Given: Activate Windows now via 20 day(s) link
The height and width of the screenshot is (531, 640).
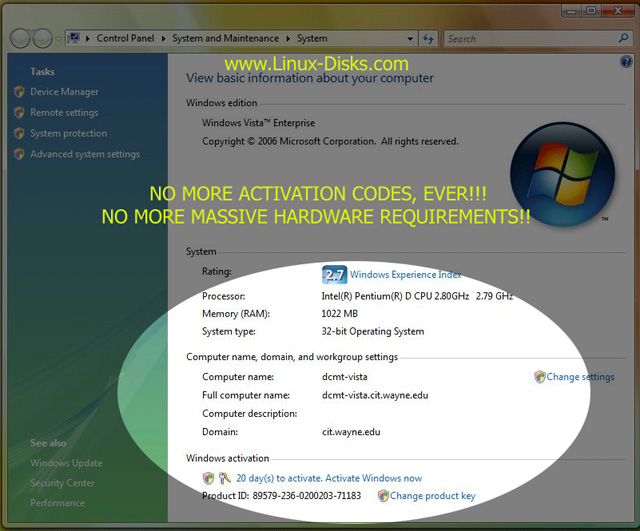Looking at the screenshot, I should pos(329,478).
